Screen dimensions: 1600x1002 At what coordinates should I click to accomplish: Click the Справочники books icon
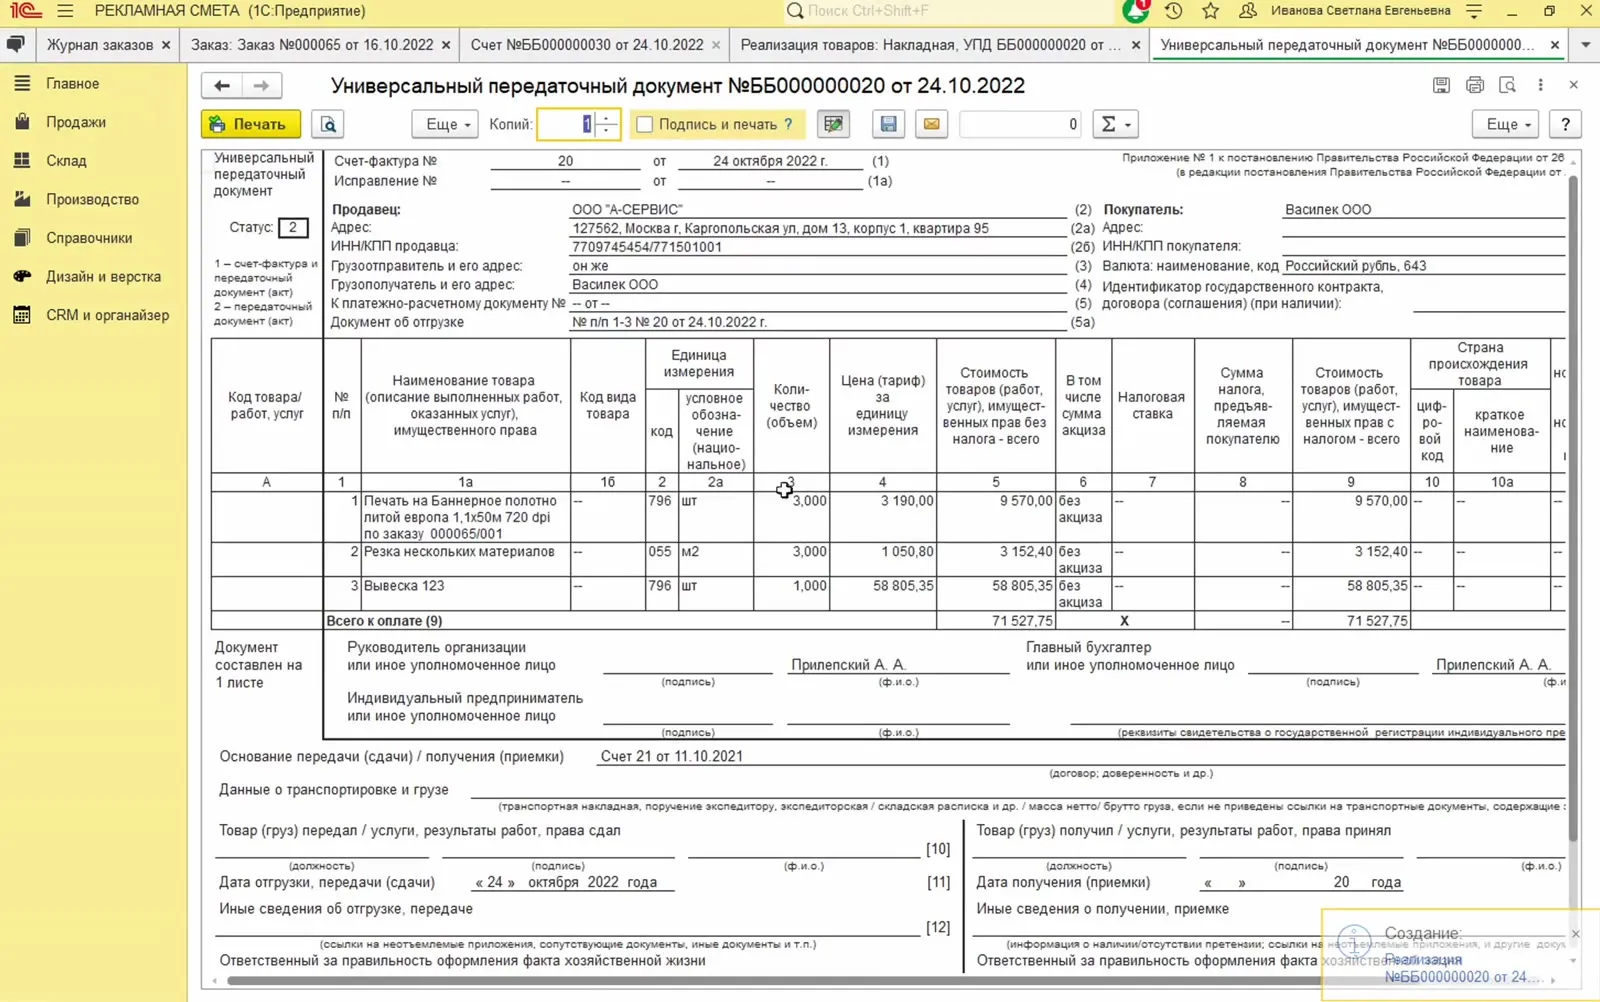point(22,238)
